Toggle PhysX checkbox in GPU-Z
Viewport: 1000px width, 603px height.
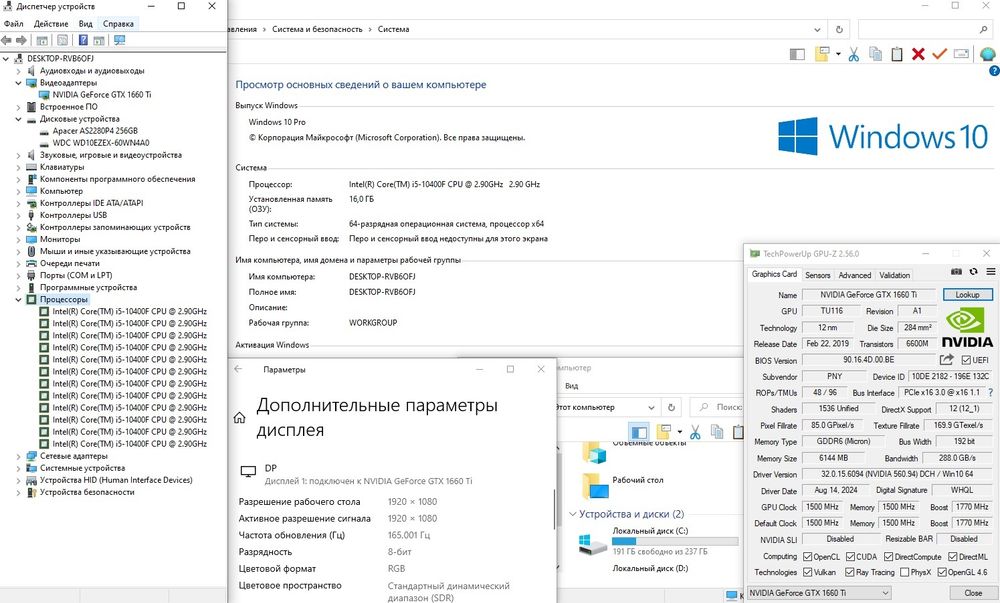click(x=904, y=572)
